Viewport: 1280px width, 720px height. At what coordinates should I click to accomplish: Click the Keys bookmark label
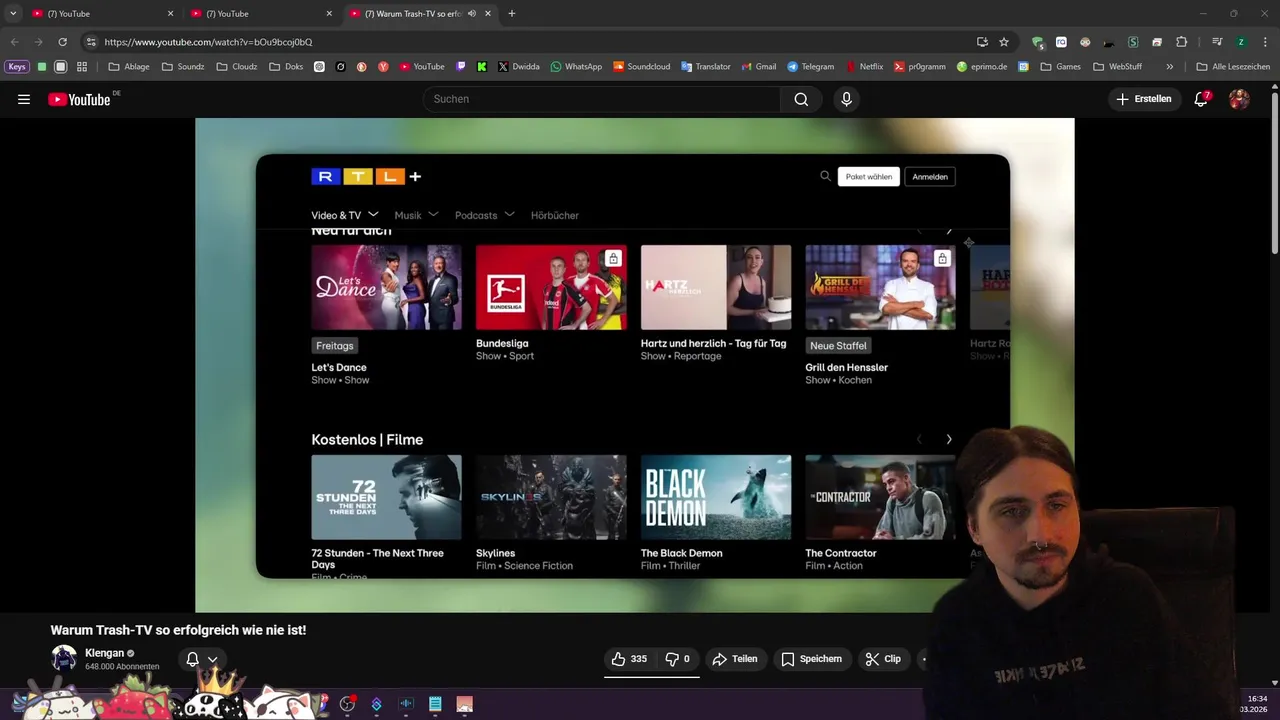click(17, 67)
